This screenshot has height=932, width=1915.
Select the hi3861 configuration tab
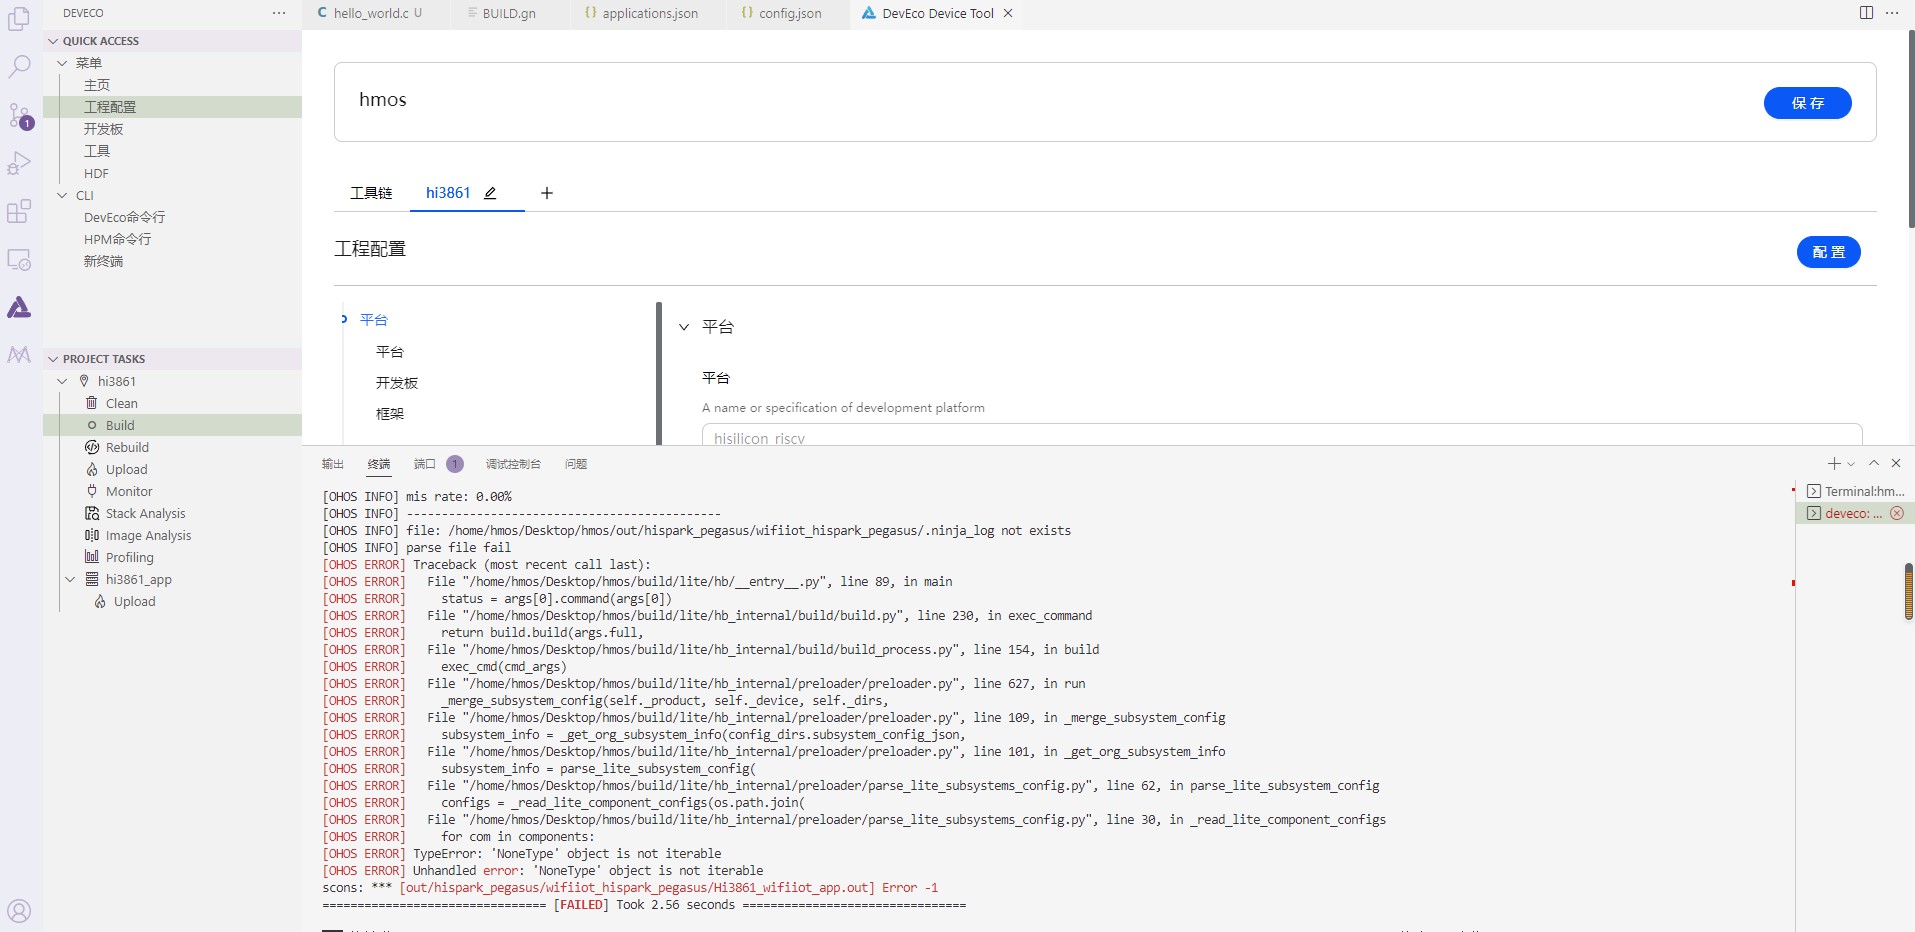(448, 193)
